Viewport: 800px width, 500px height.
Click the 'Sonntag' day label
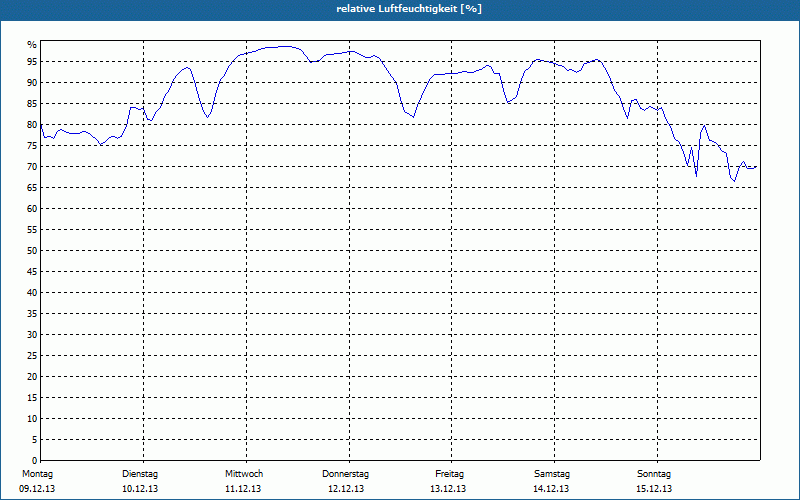(654, 474)
